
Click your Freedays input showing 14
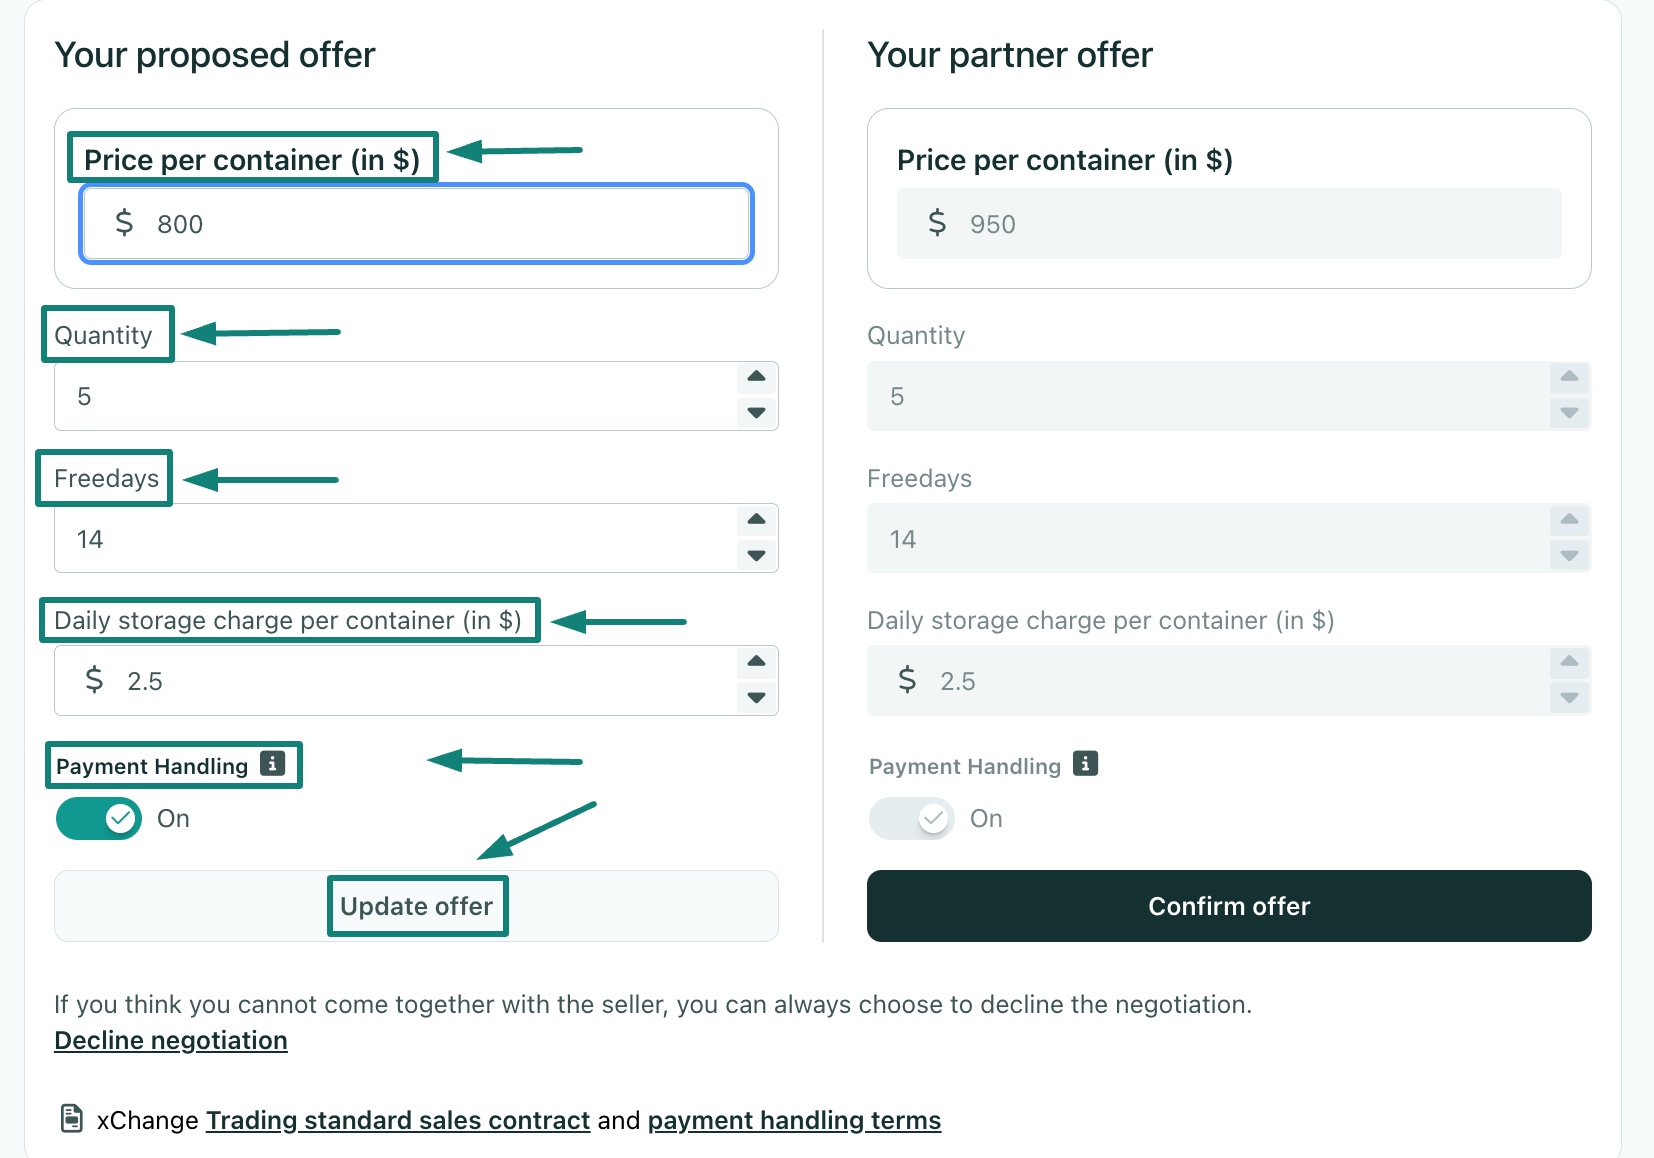396,538
